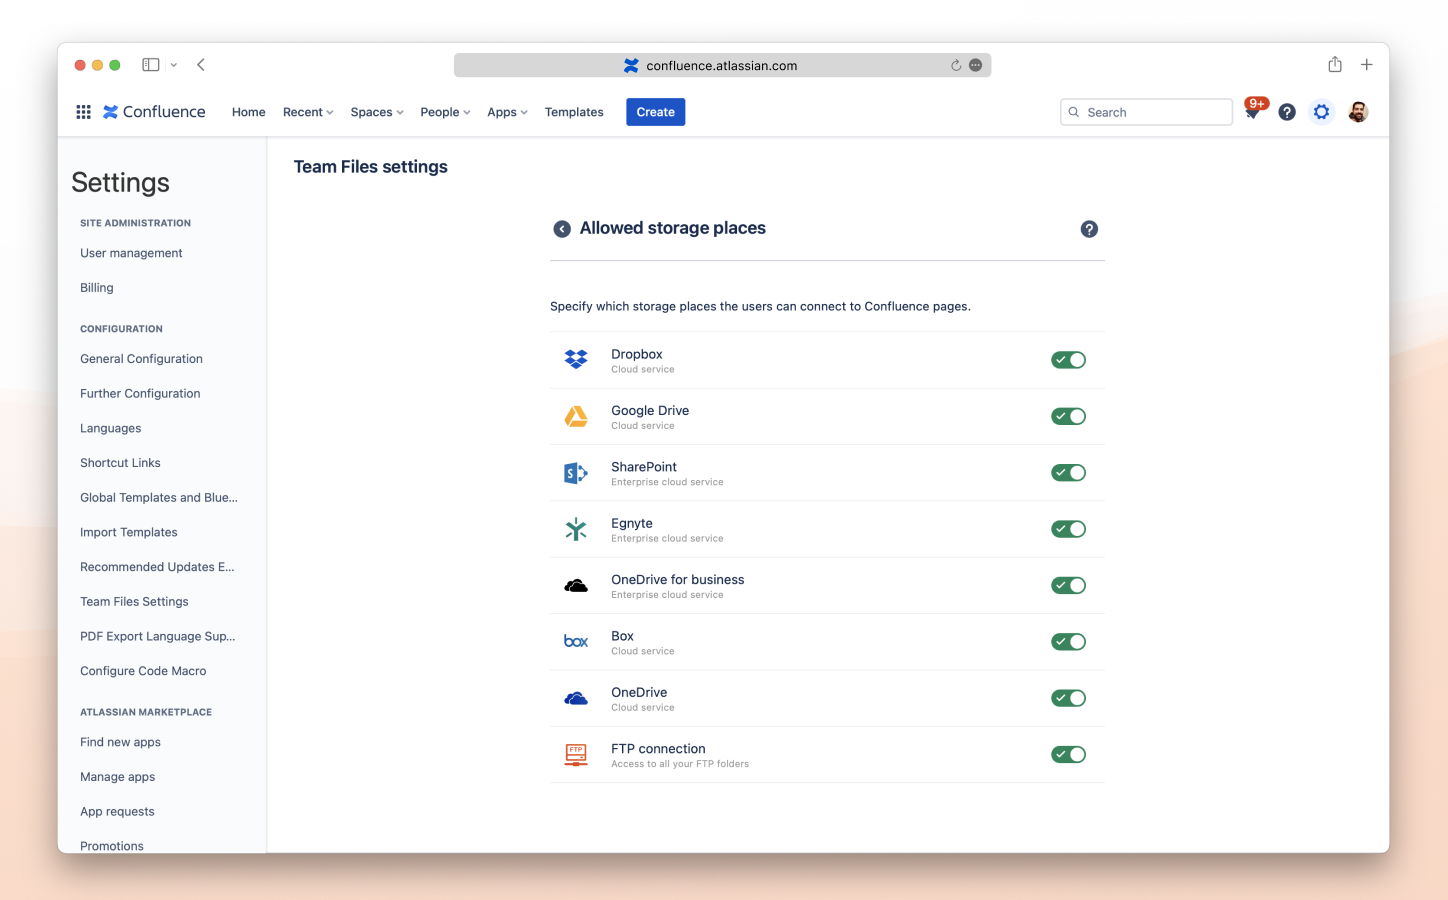Click the address bar more options icon

976,66
